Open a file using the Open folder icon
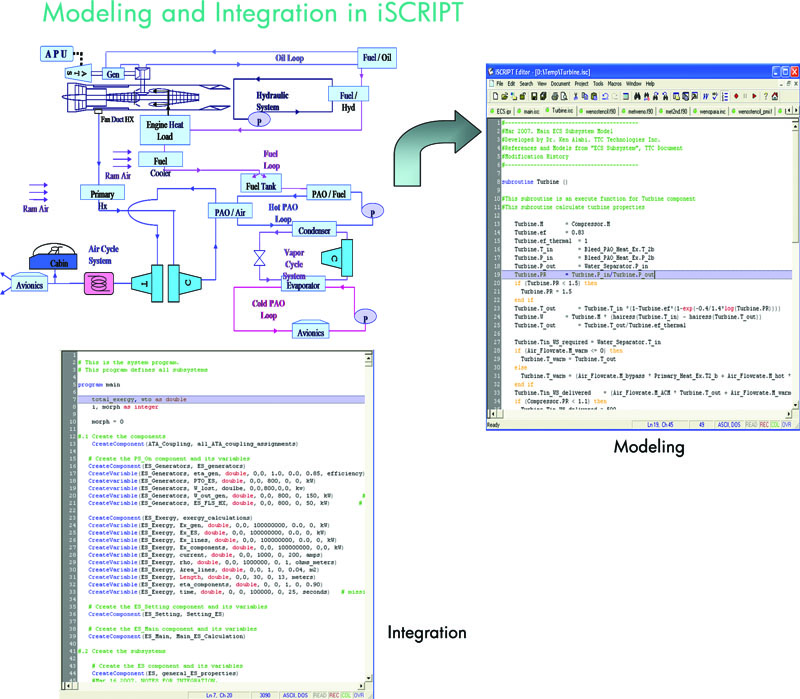This screenshot has height=699, width=800. (504, 97)
